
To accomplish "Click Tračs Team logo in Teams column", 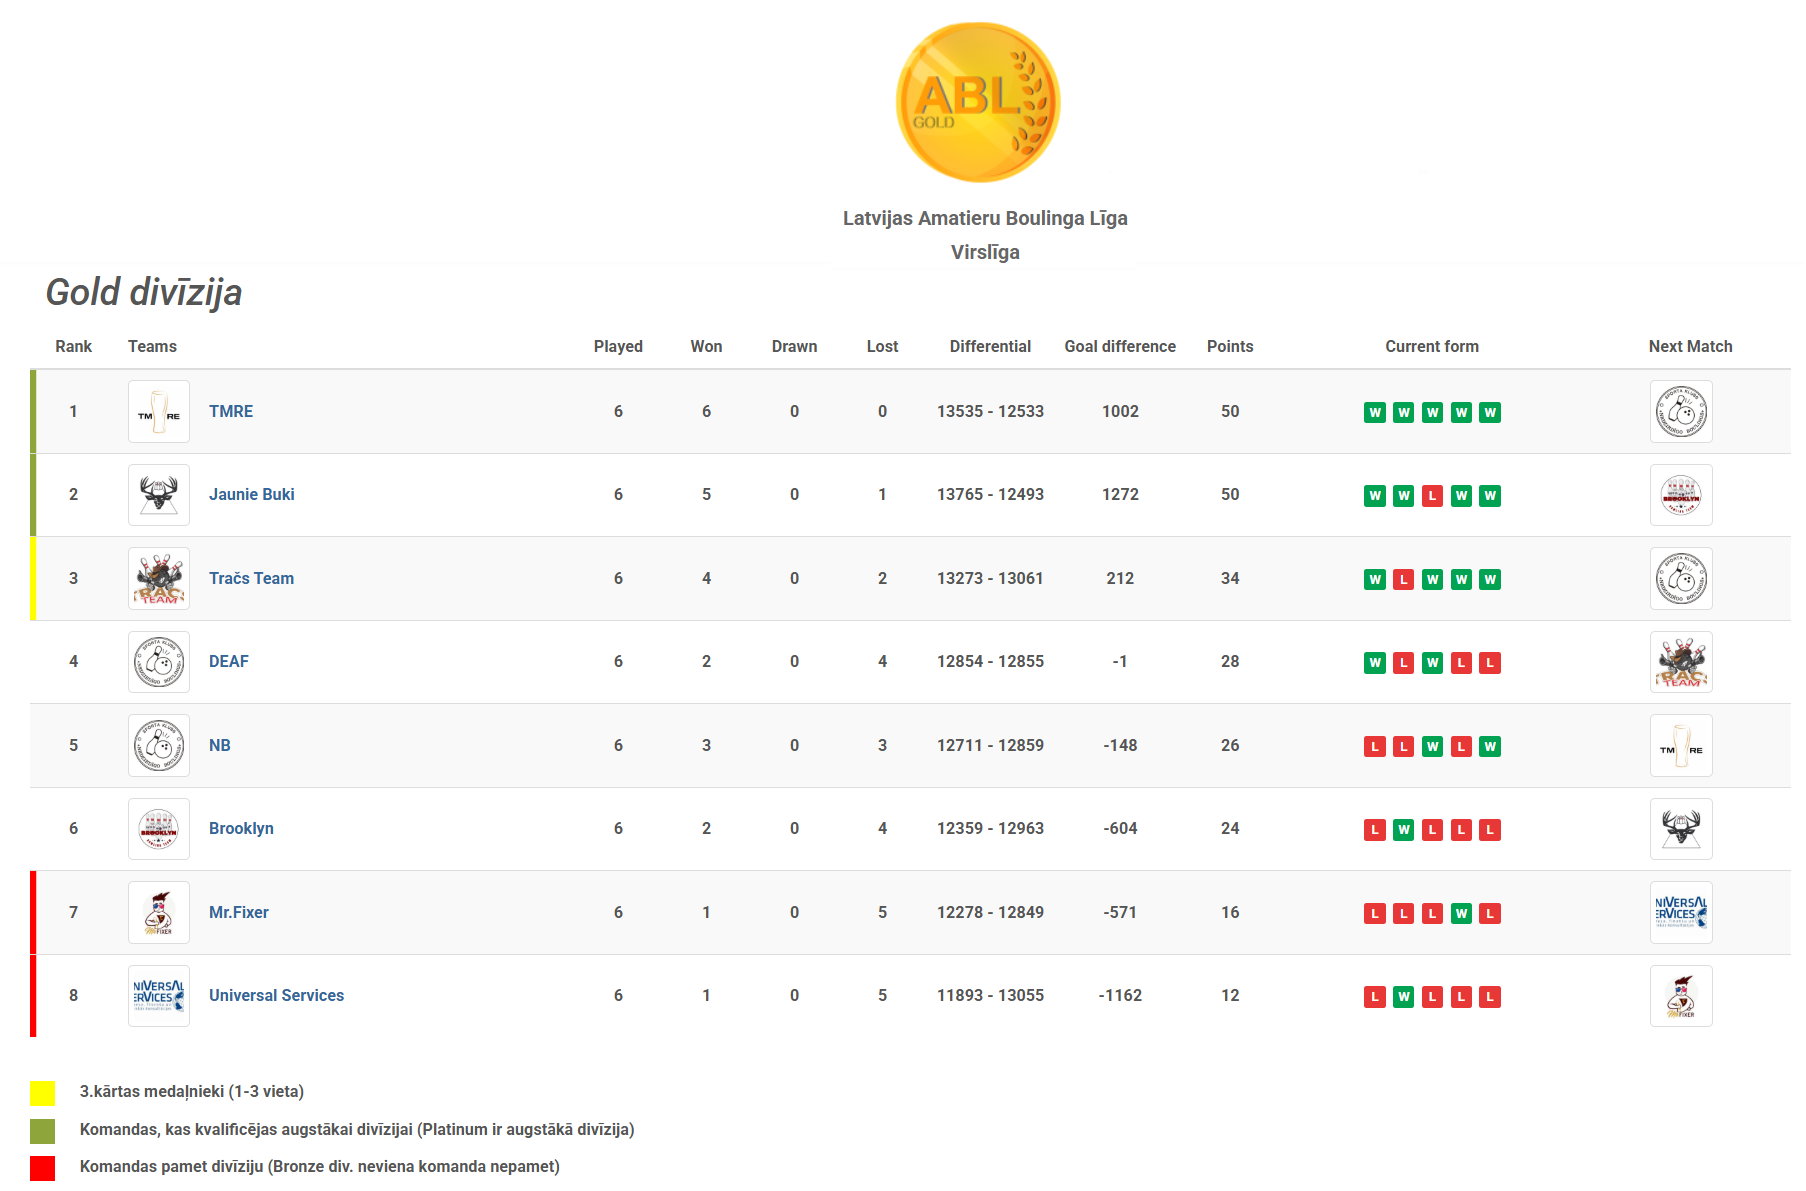I will point(159,579).
